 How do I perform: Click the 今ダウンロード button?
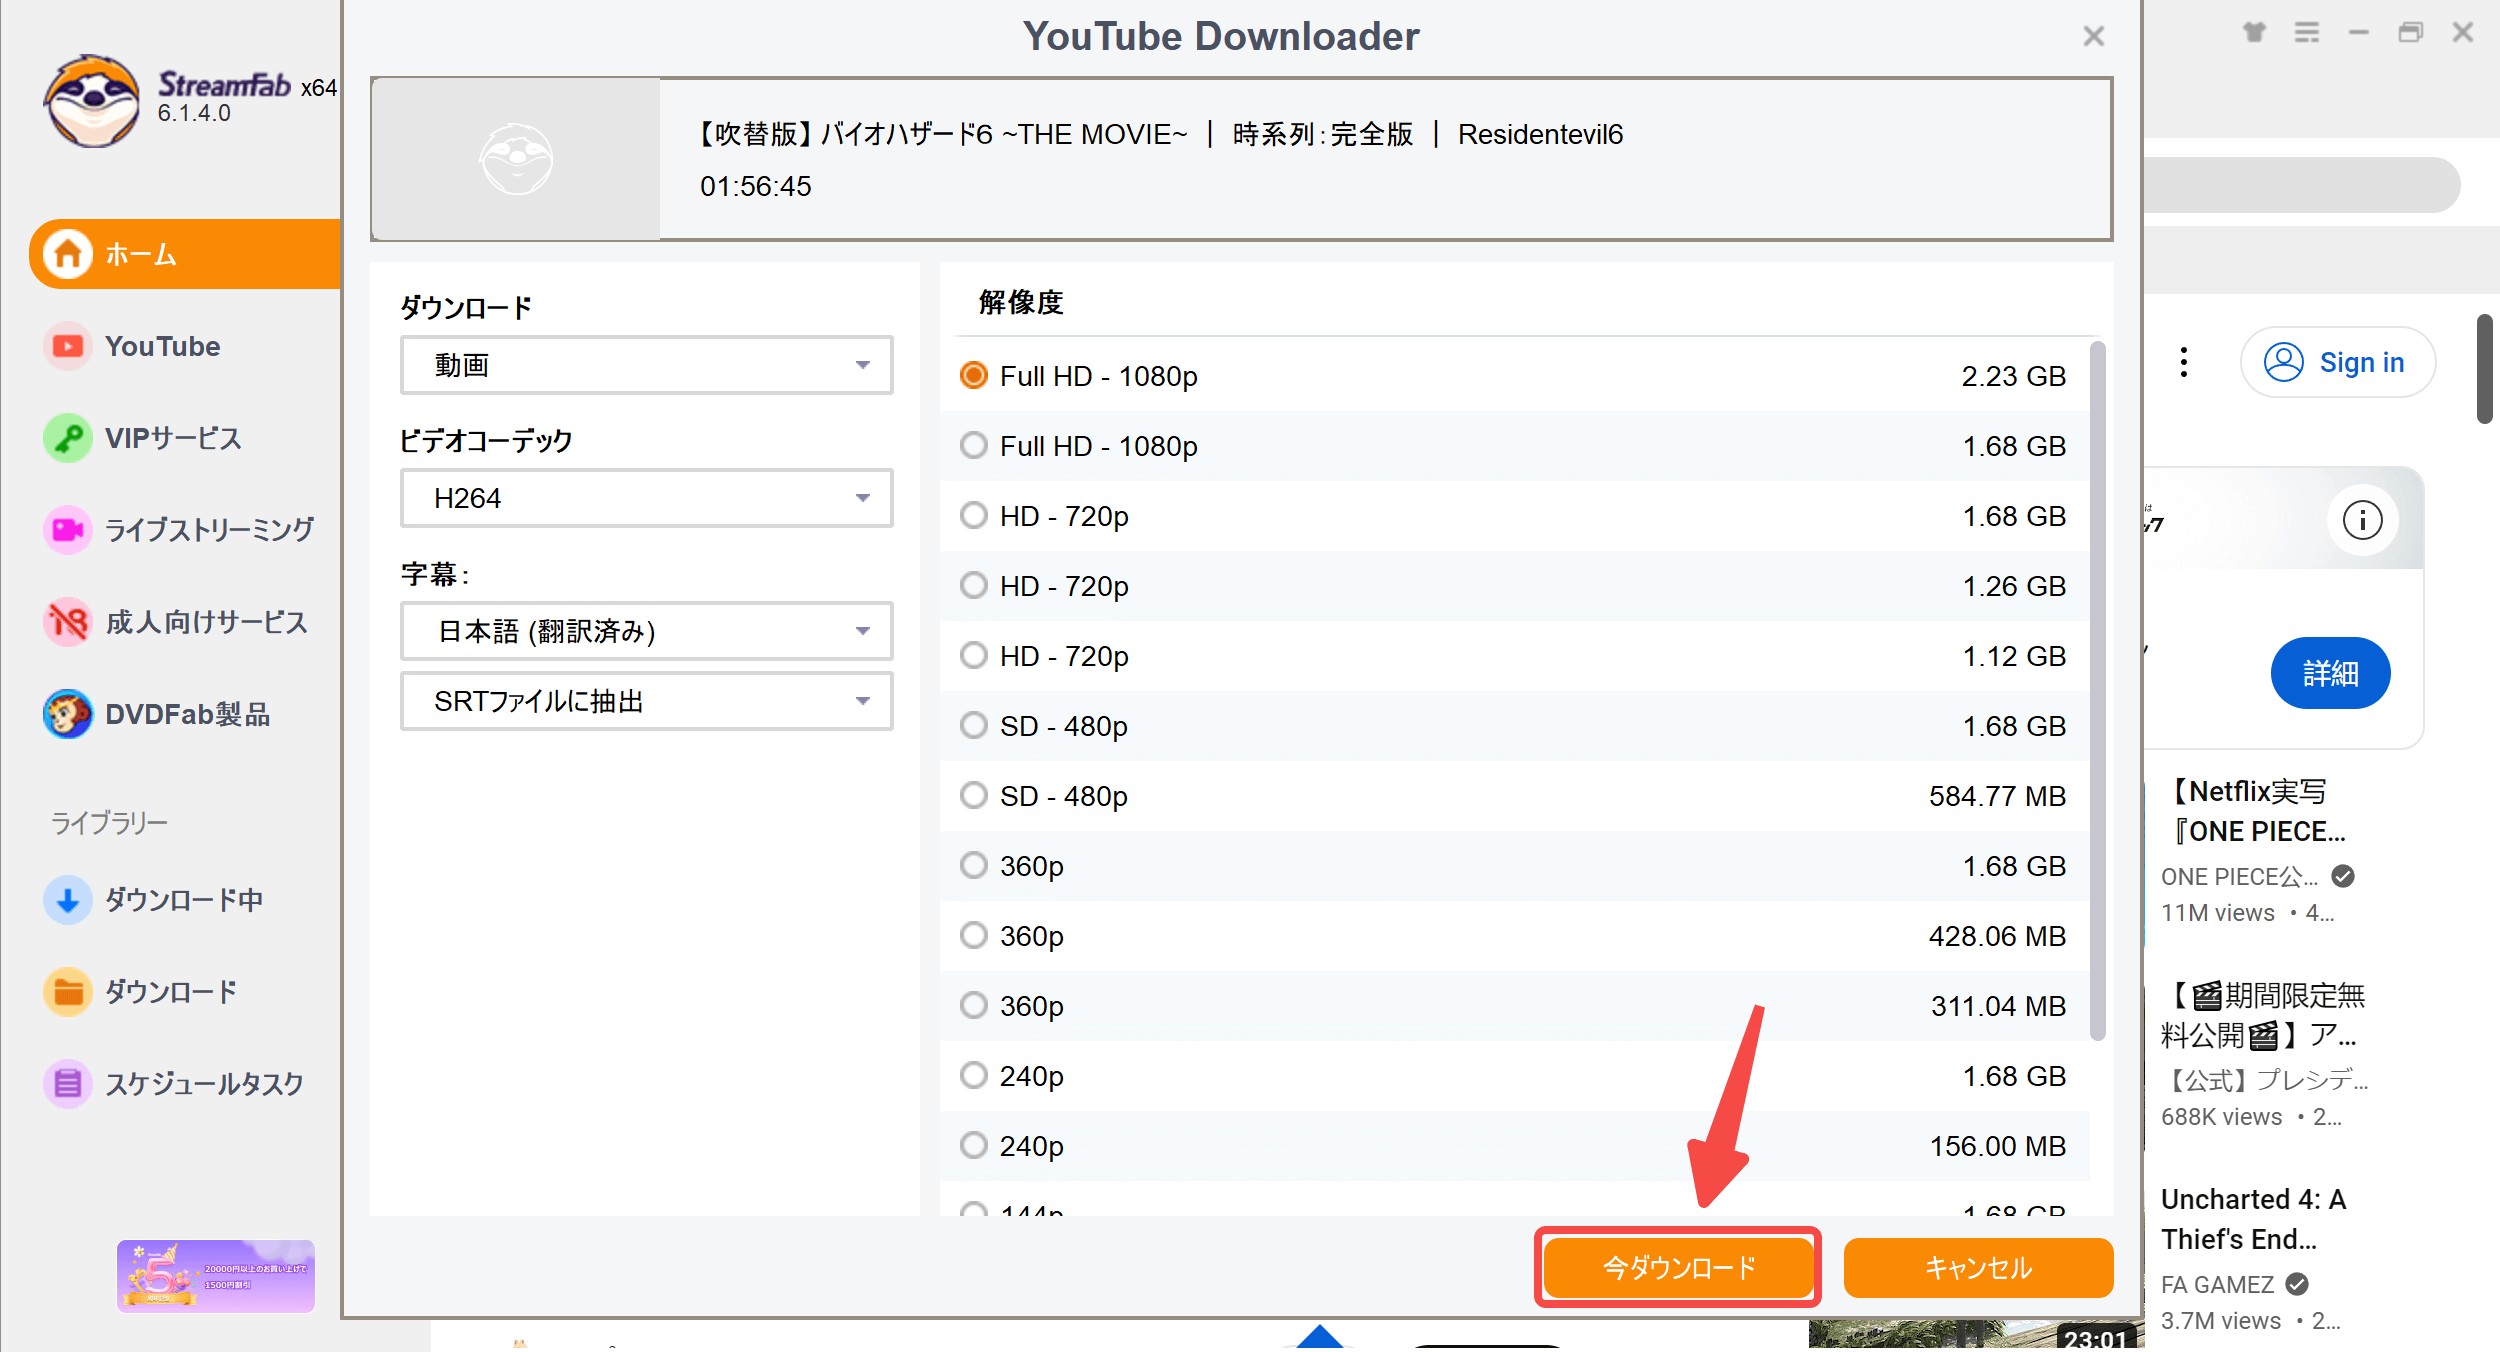point(1679,1268)
